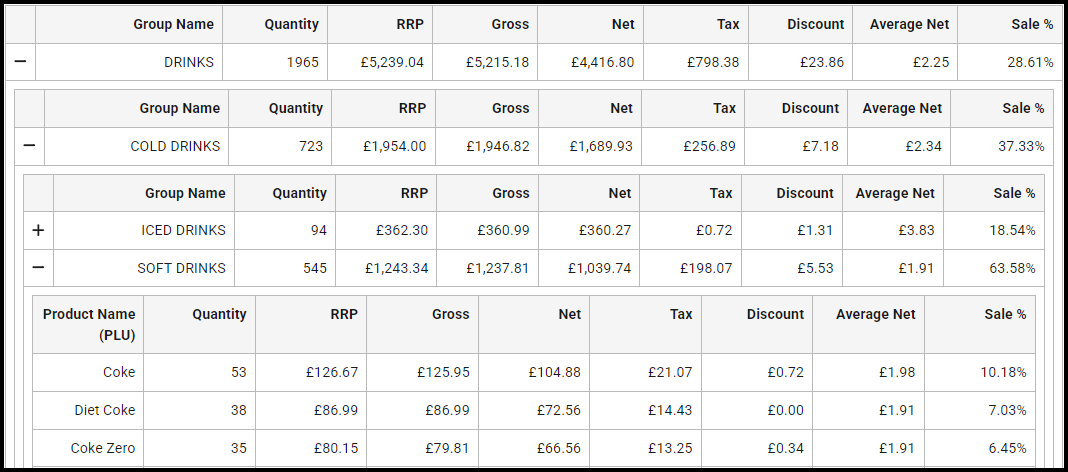Click the Coke Zero product name

102,448
